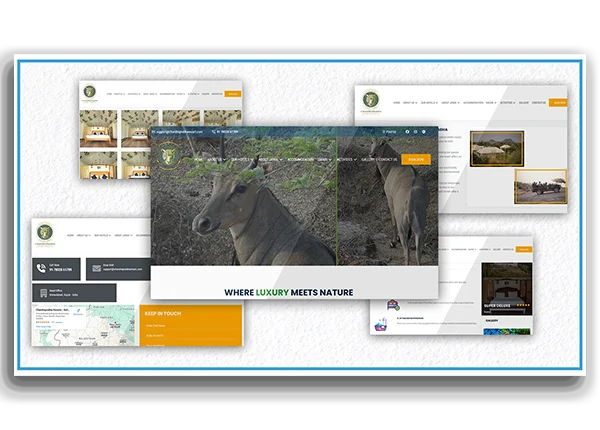Image resolution: width=600 pixels, height=430 pixels.
Task: Open Accommodation menu item in center navbar
Action: [301, 159]
